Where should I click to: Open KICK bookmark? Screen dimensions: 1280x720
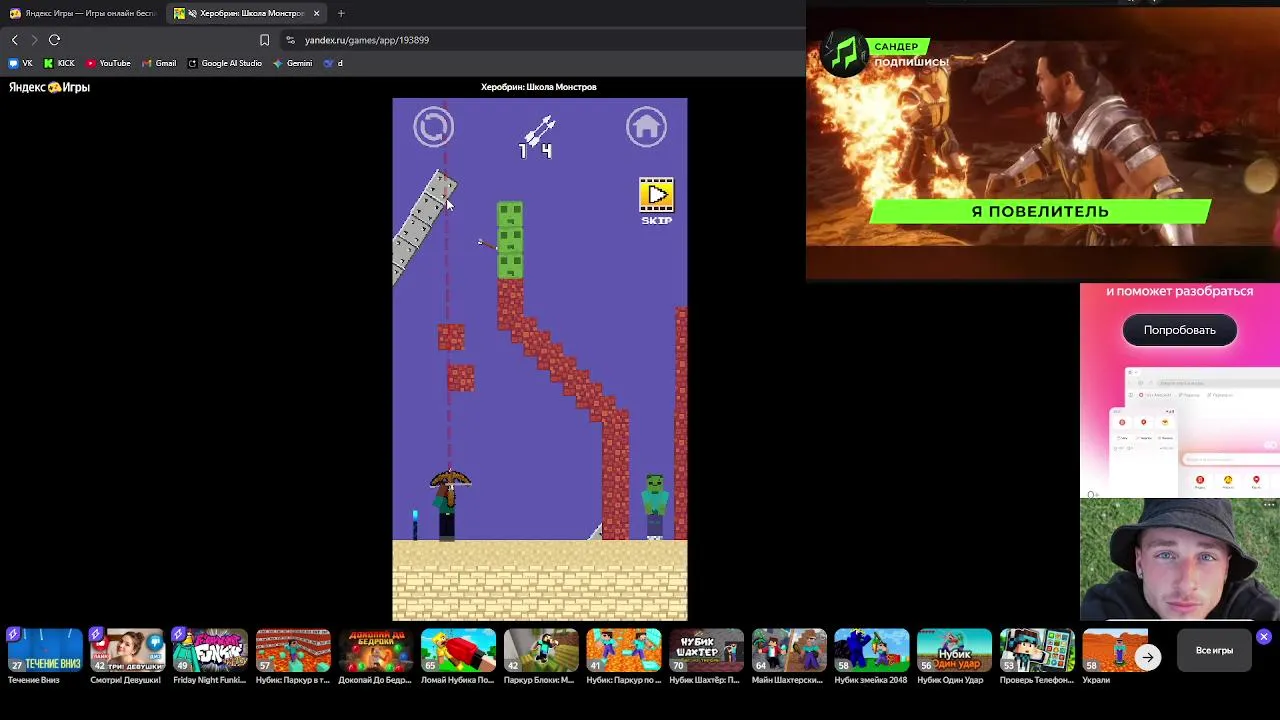(59, 63)
